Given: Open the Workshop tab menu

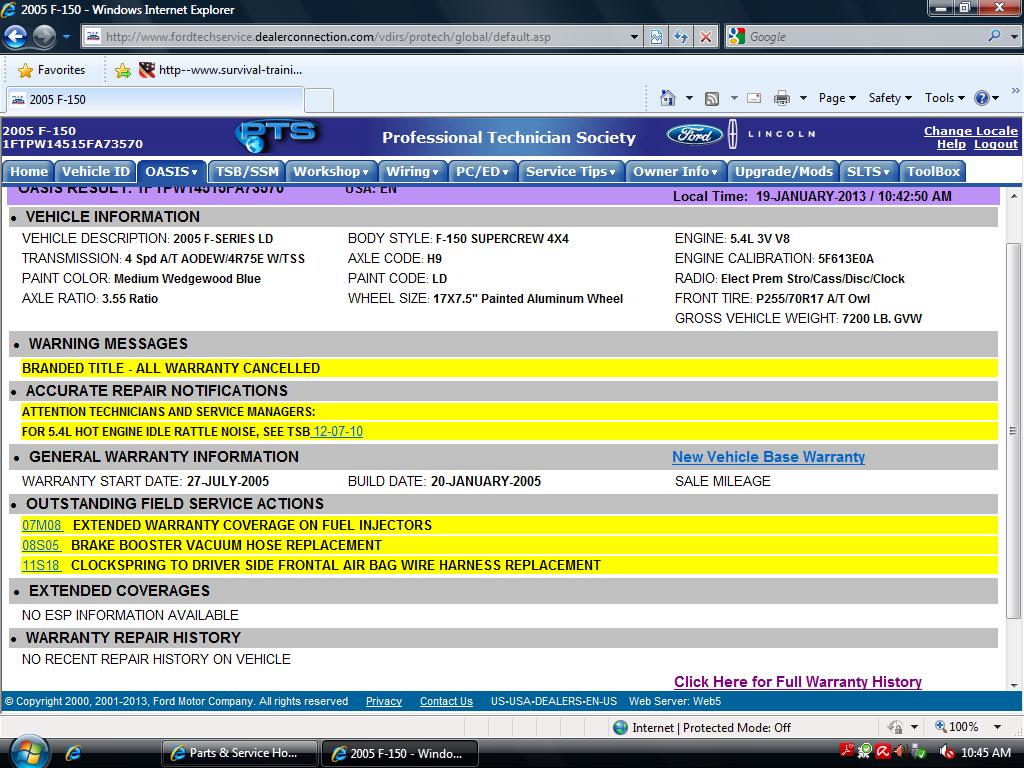Looking at the screenshot, I should pos(331,171).
